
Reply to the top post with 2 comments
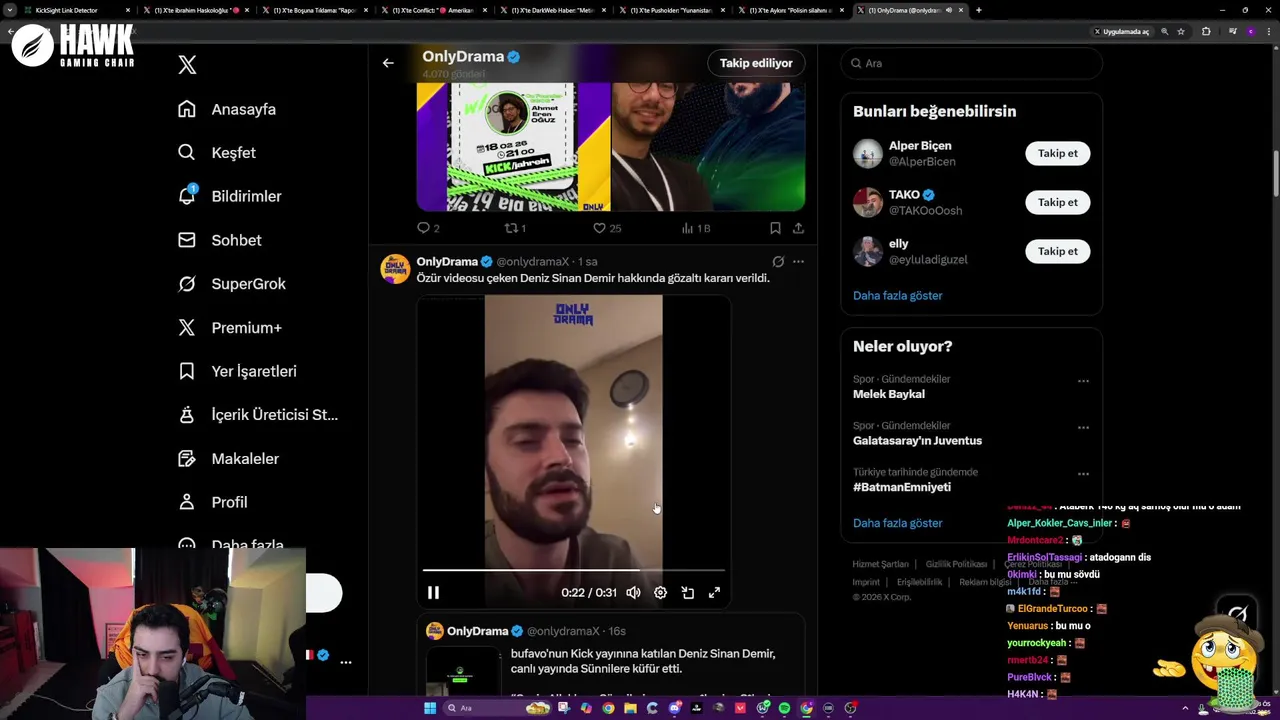pyautogui.click(x=428, y=228)
